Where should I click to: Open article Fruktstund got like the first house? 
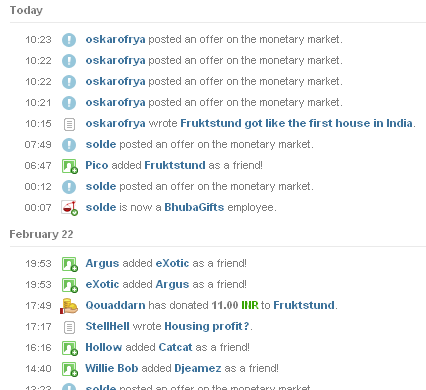[296, 123]
